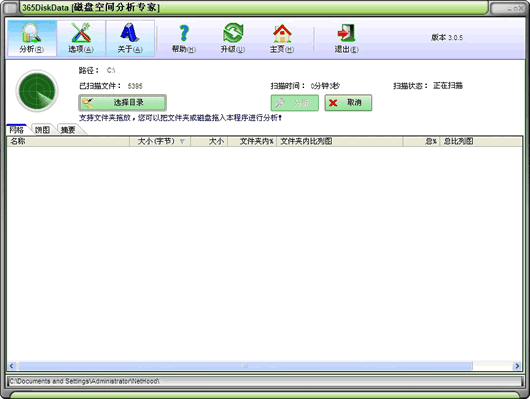This screenshot has height=399, width=530.
Task: Click the radar scanning indicator
Action: pyautogui.click(x=37, y=91)
